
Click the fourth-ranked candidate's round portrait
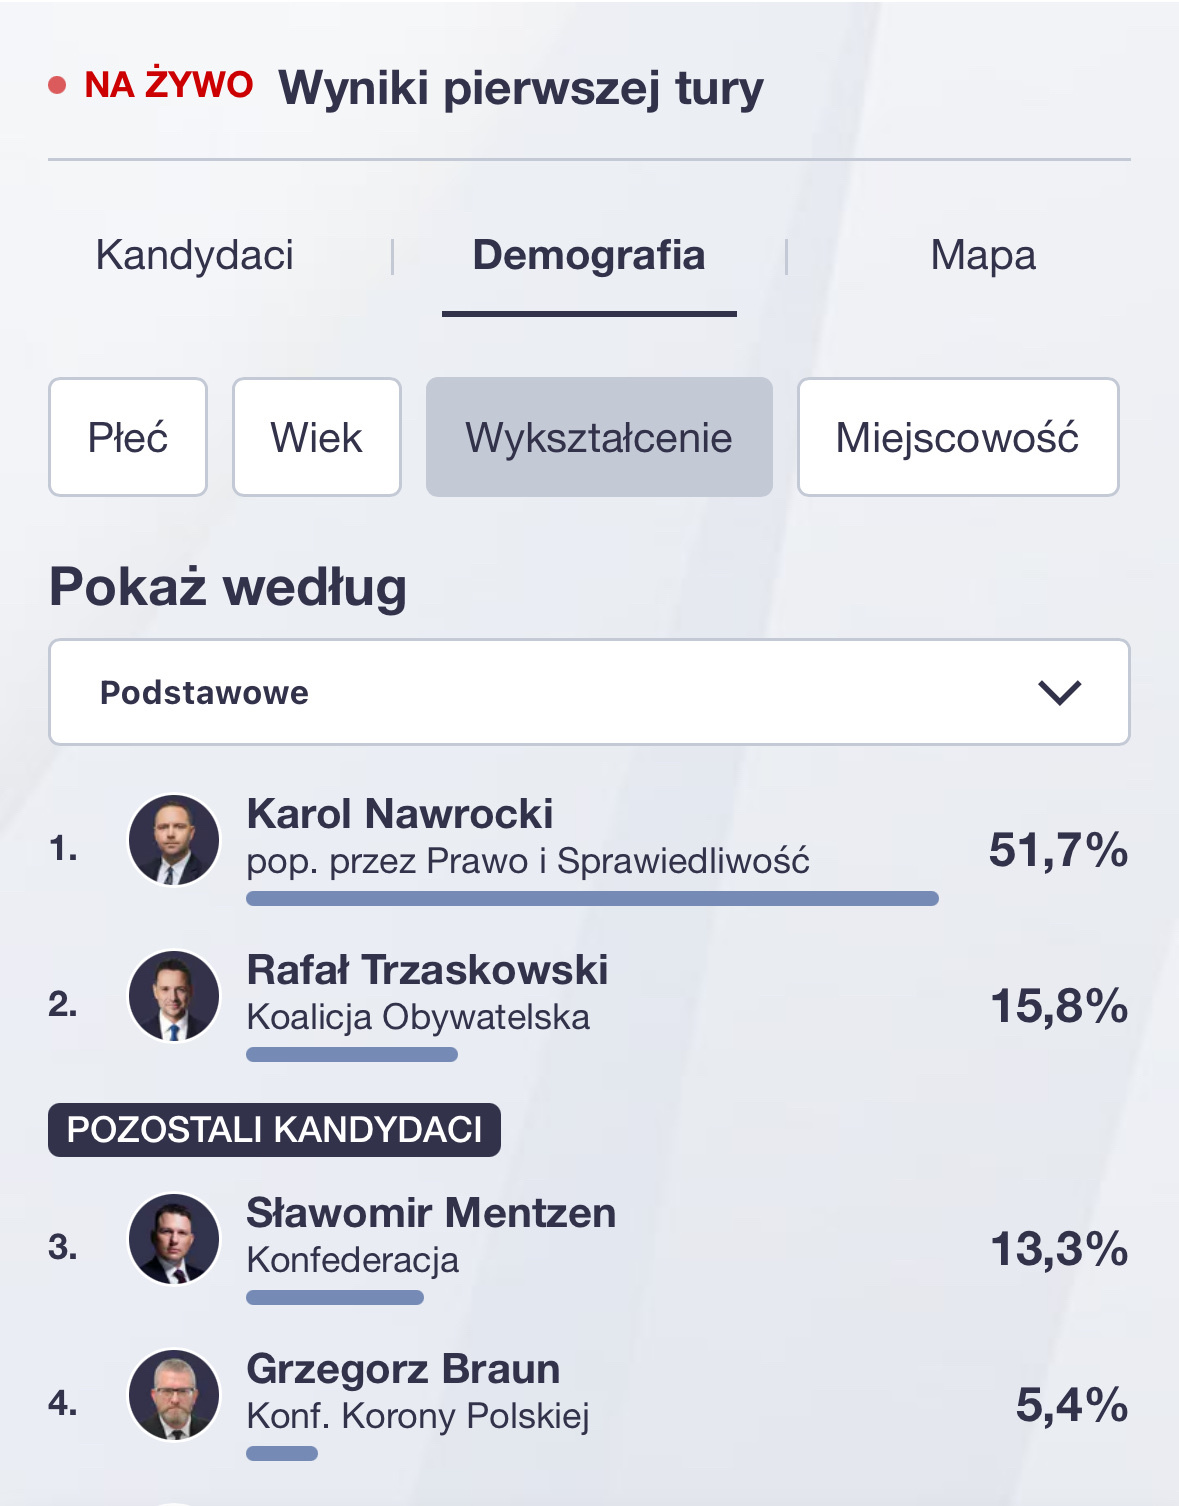(x=174, y=1395)
